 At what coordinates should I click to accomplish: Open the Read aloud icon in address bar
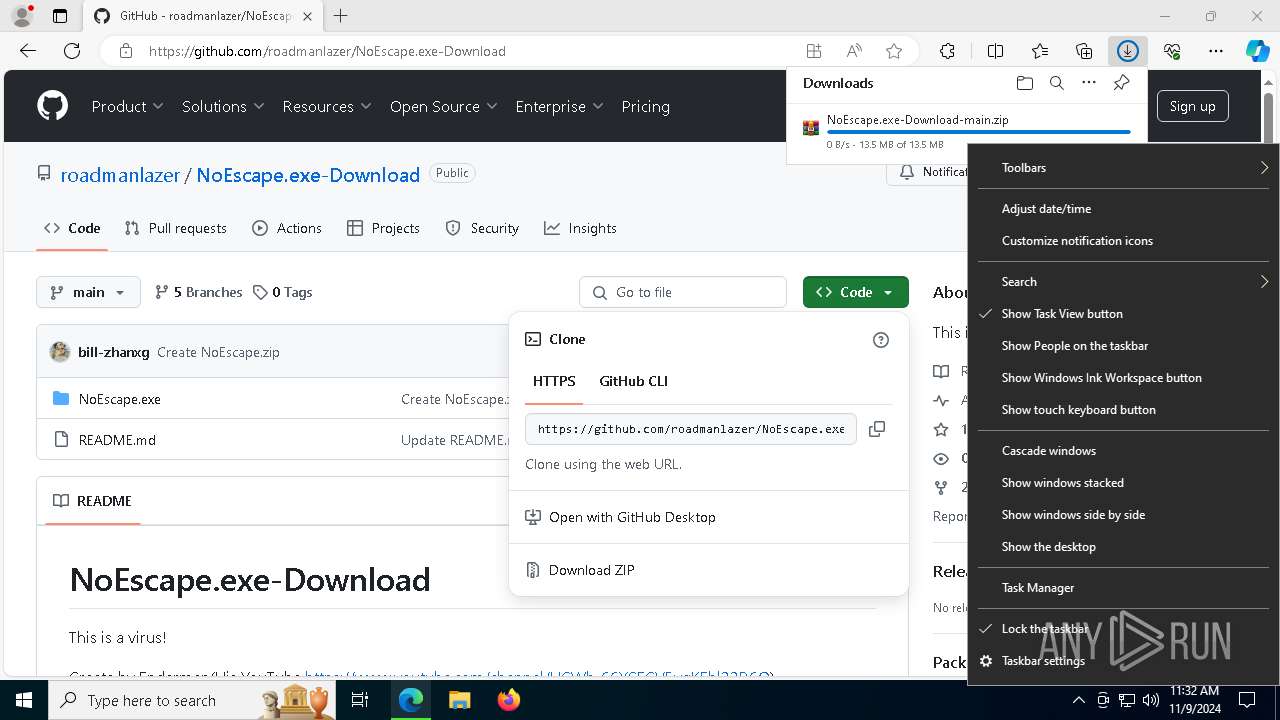[854, 51]
